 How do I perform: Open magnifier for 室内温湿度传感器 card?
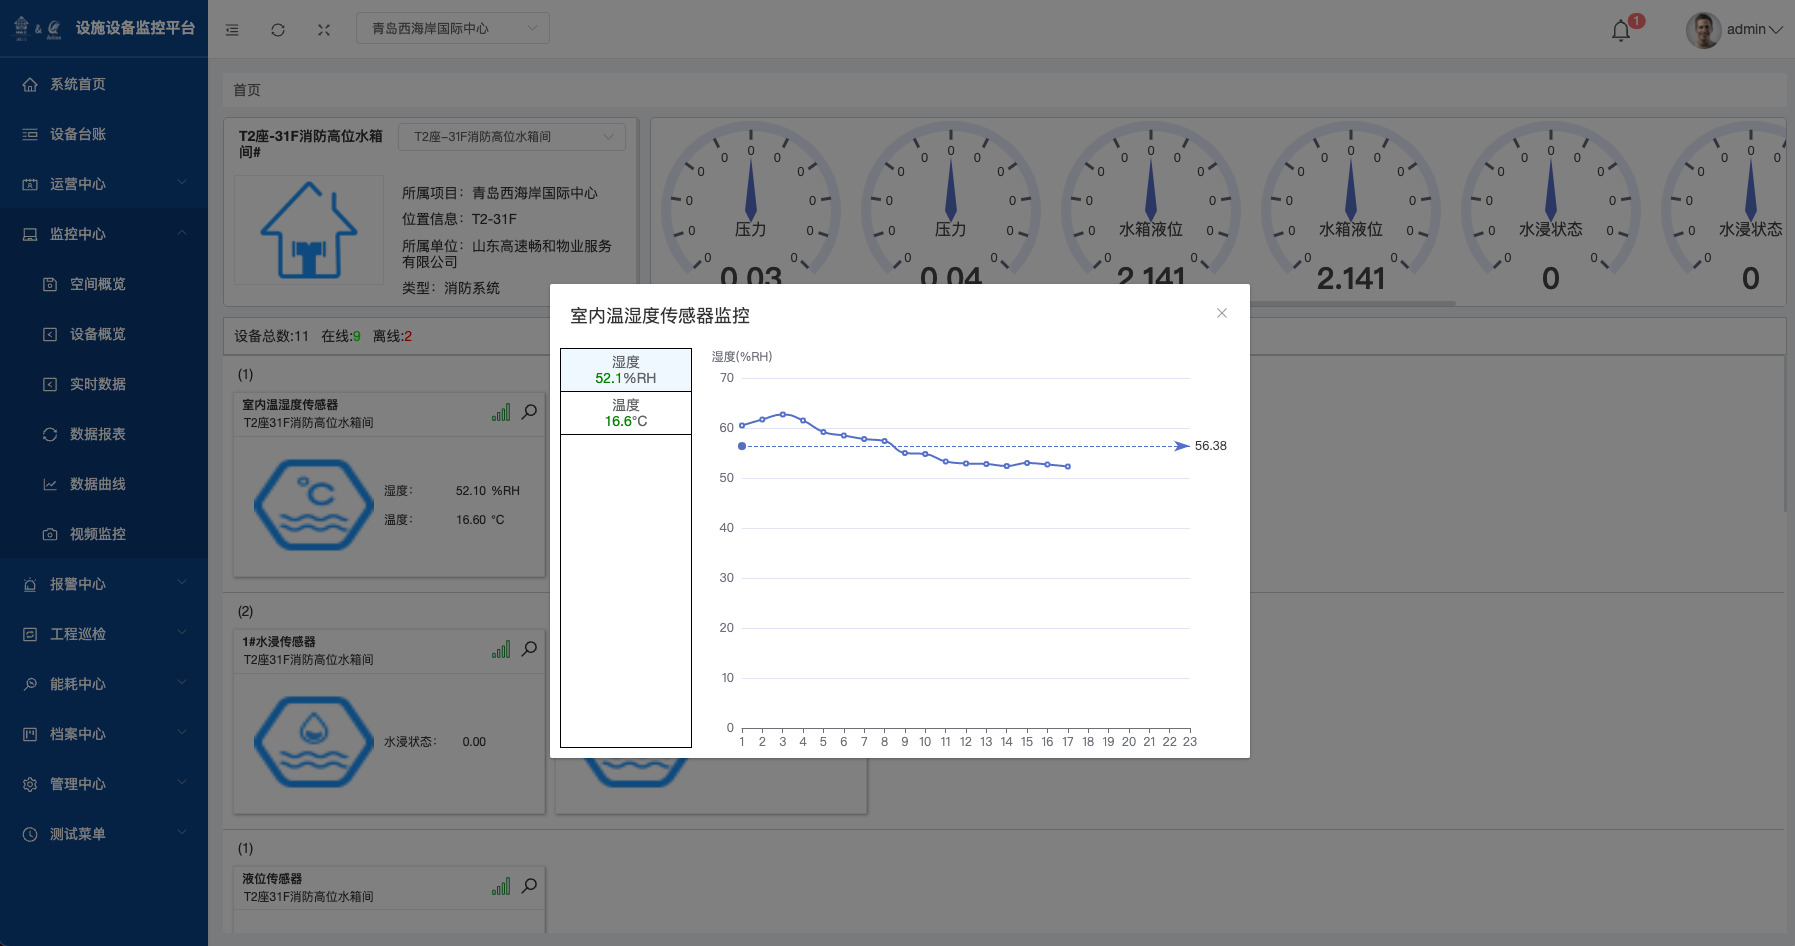[x=530, y=411]
